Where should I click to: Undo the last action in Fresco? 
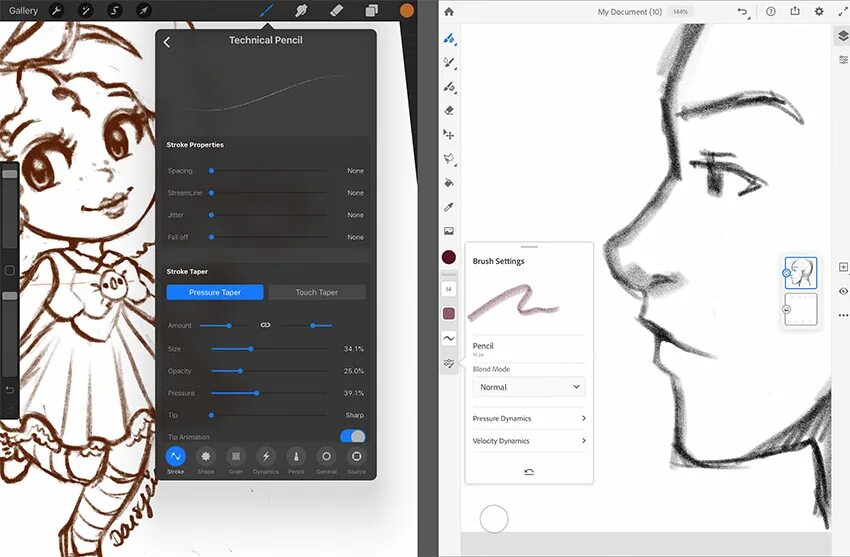pos(743,11)
